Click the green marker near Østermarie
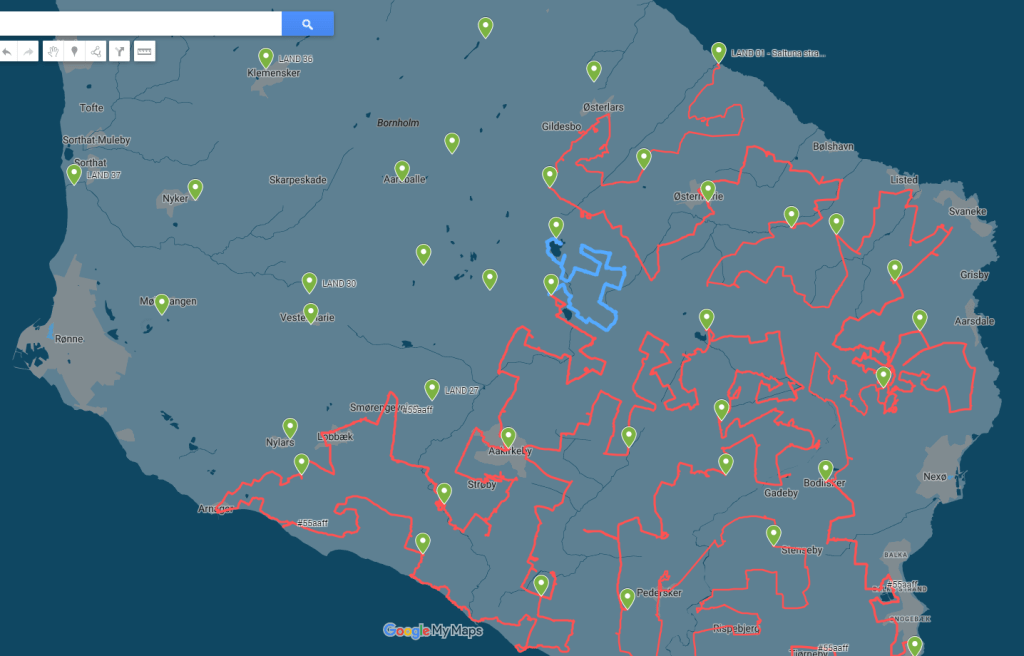The image size is (1024, 656). pos(708,189)
